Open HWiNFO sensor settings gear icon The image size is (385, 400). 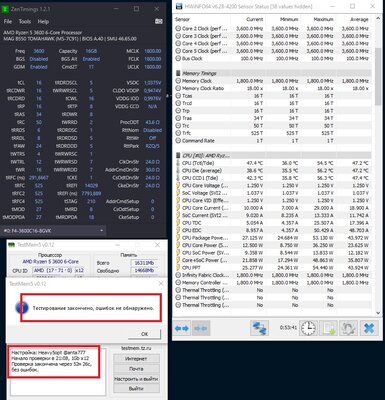348,328
